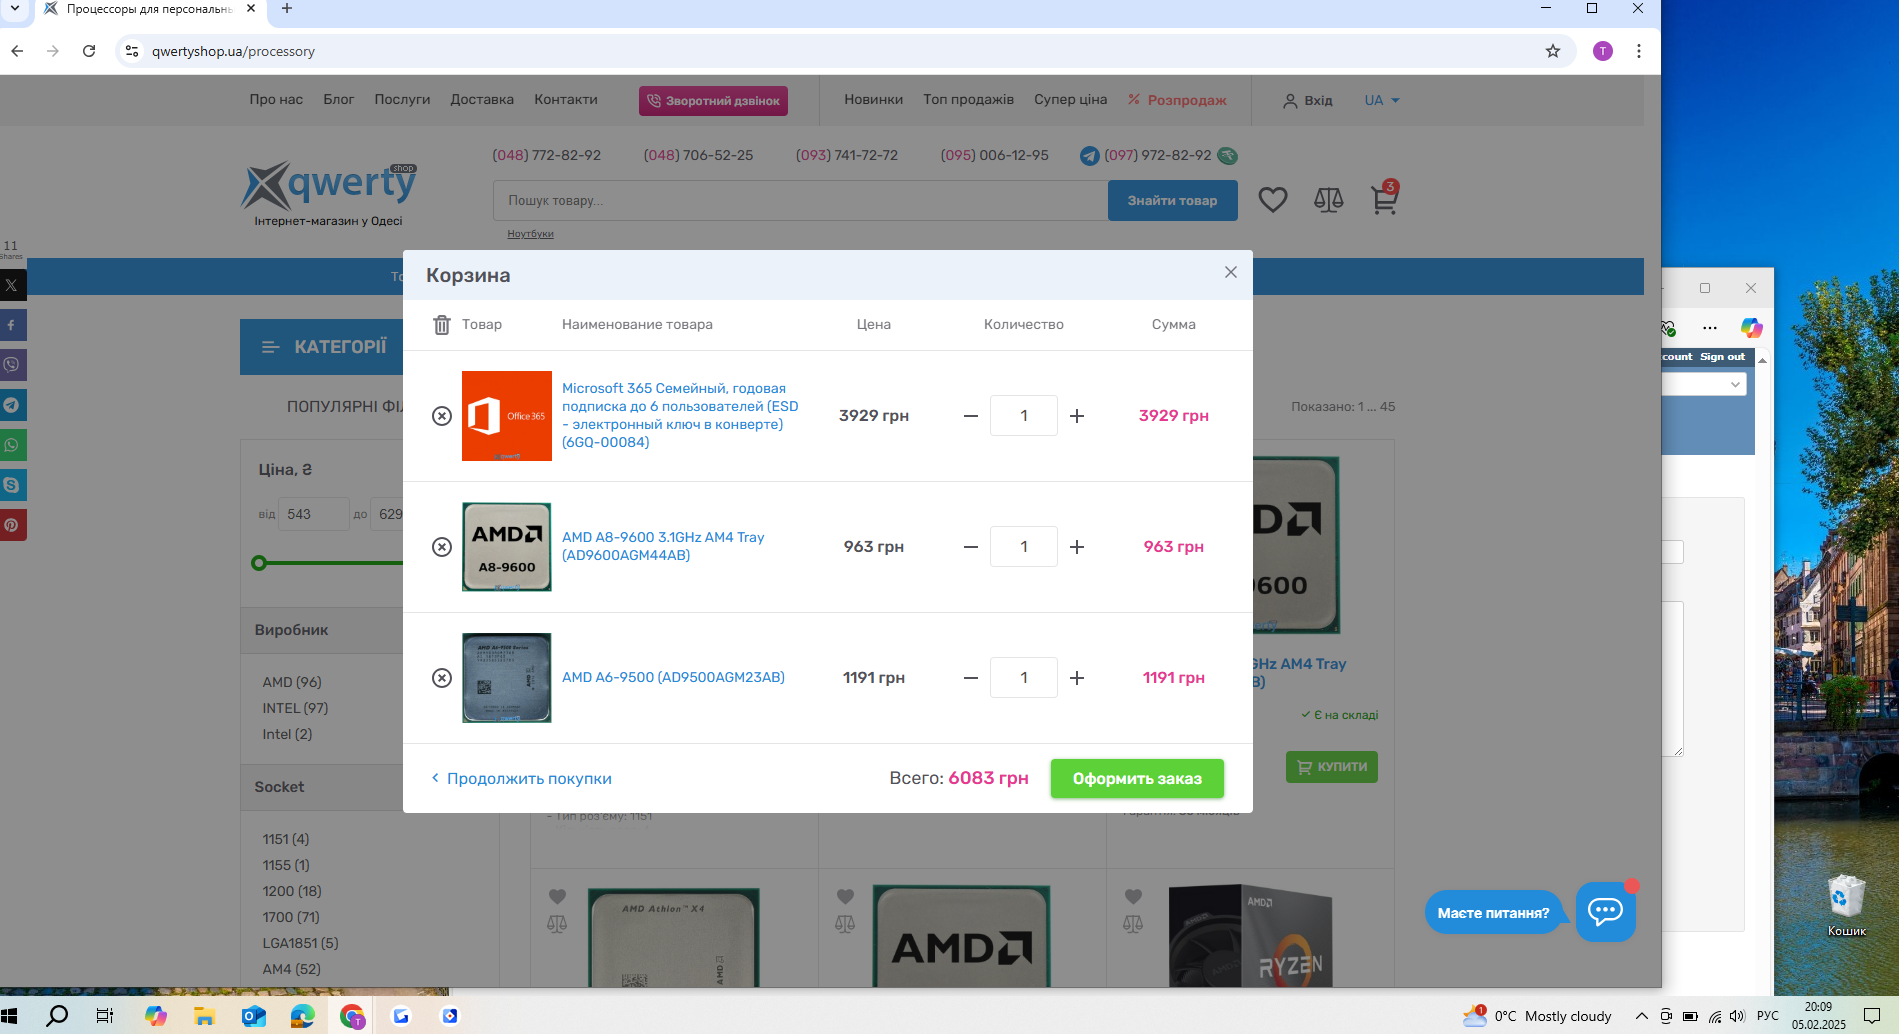Click the Ціна minimum price field

[314, 514]
